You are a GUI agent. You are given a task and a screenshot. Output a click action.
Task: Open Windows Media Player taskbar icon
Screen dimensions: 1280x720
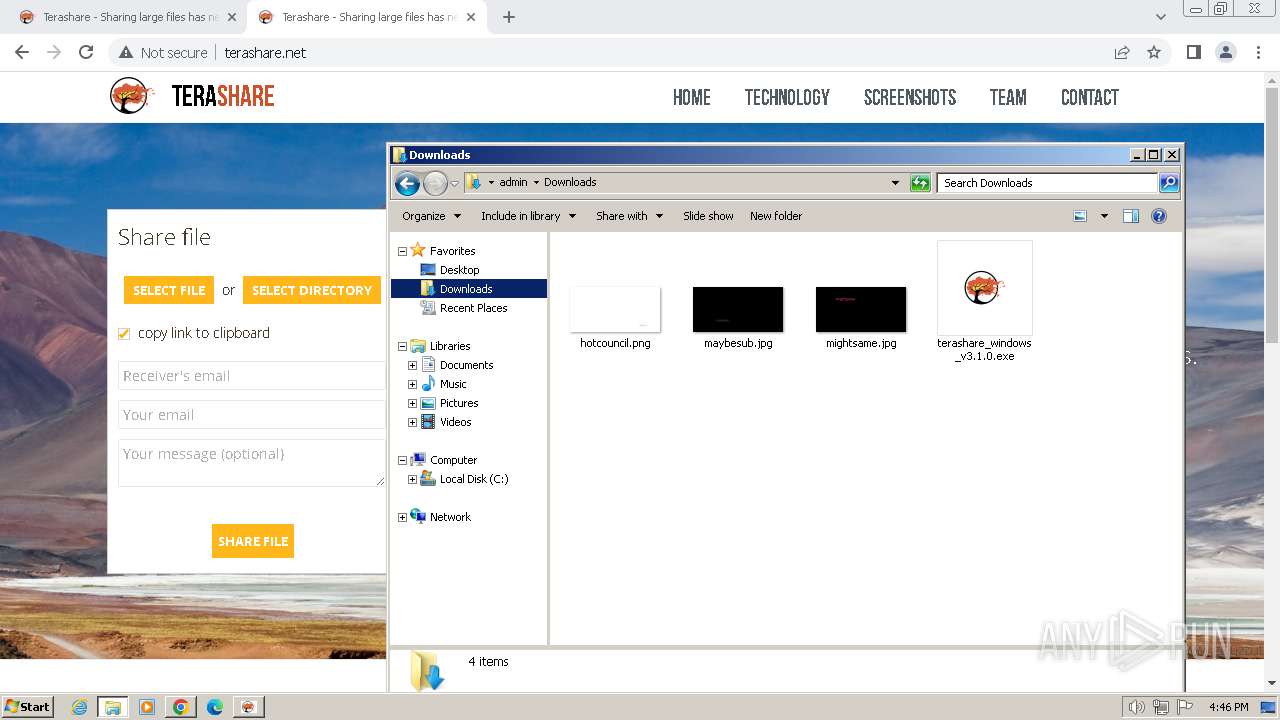[147, 707]
